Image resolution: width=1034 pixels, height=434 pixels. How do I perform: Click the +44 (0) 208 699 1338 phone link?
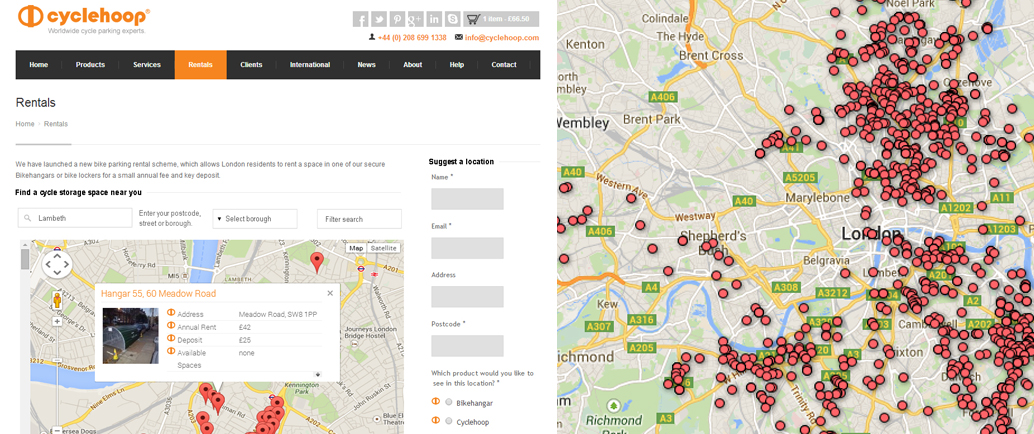point(412,38)
